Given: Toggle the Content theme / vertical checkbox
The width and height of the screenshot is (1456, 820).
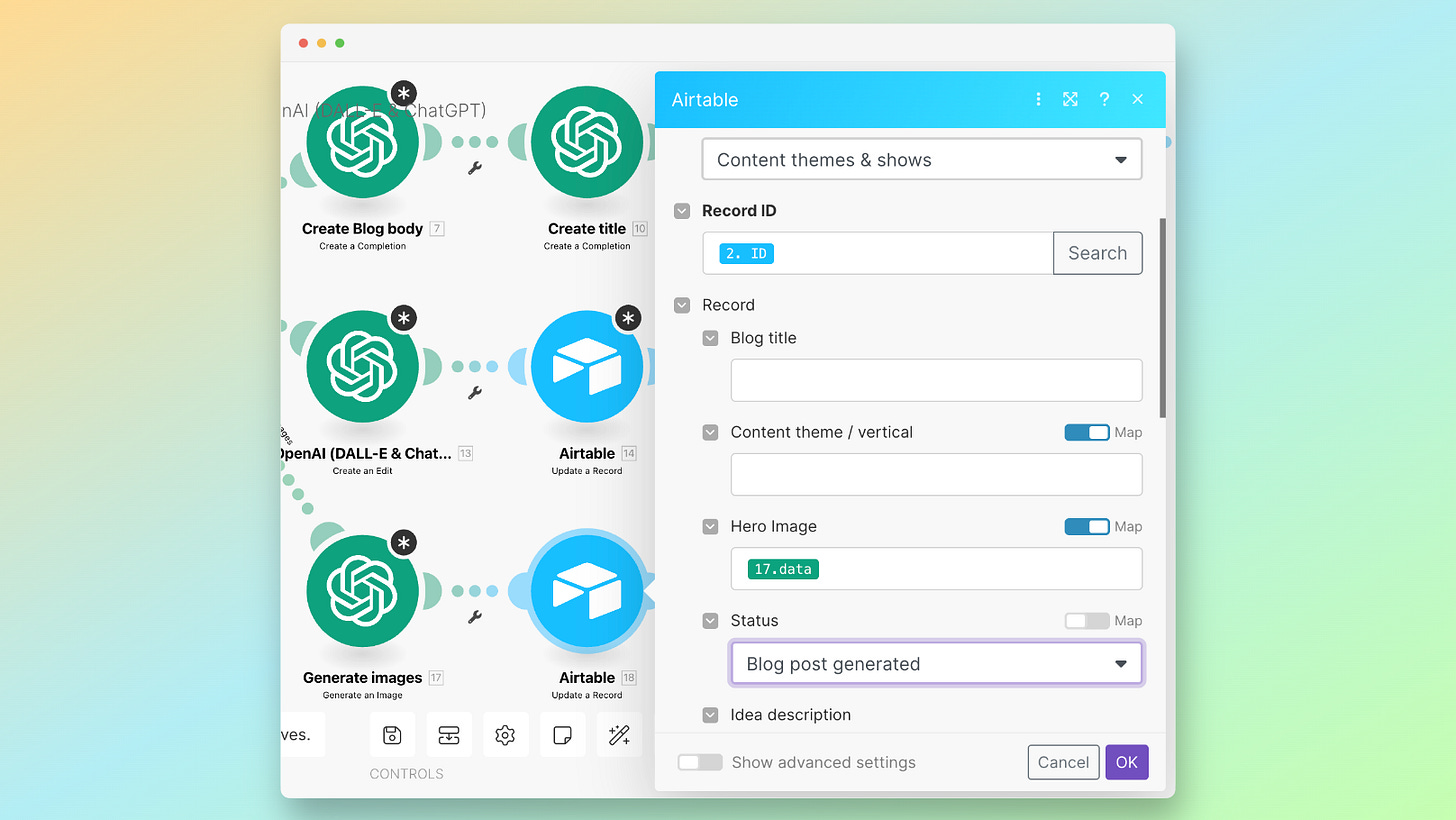Looking at the screenshot, I should click(x=710, y=432).
